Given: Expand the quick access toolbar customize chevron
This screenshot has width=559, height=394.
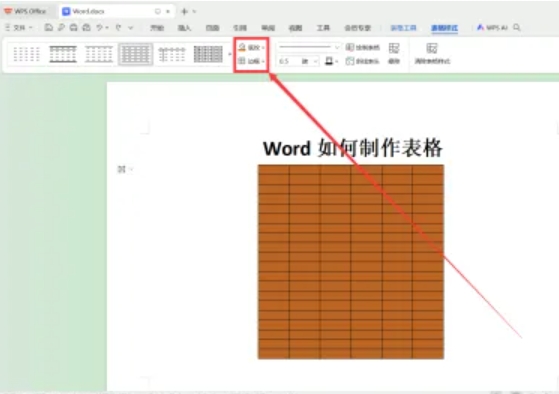Looking at the screenshot, I should [130, 28].
